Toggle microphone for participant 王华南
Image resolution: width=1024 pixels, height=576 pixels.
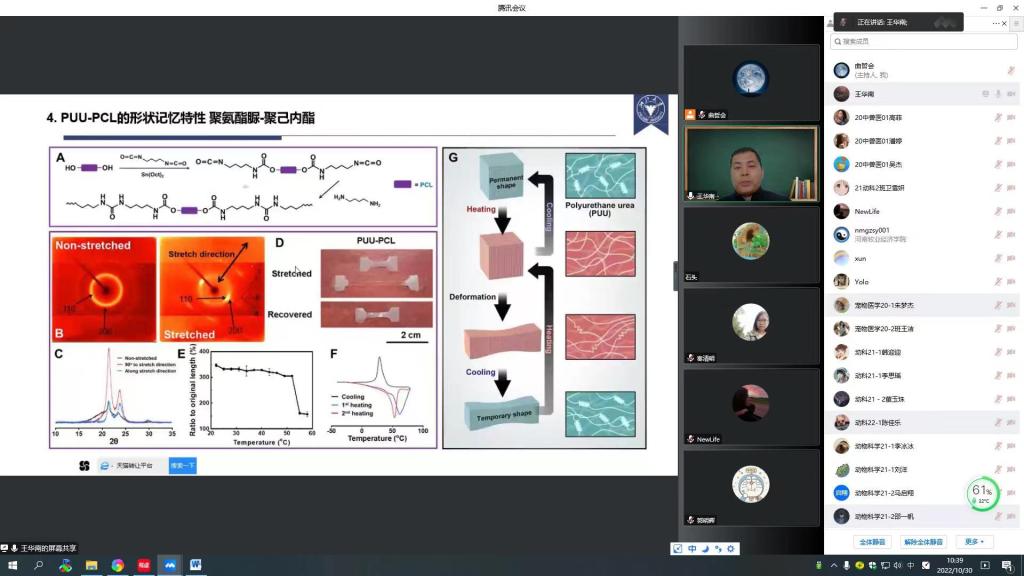coord(997,93)
